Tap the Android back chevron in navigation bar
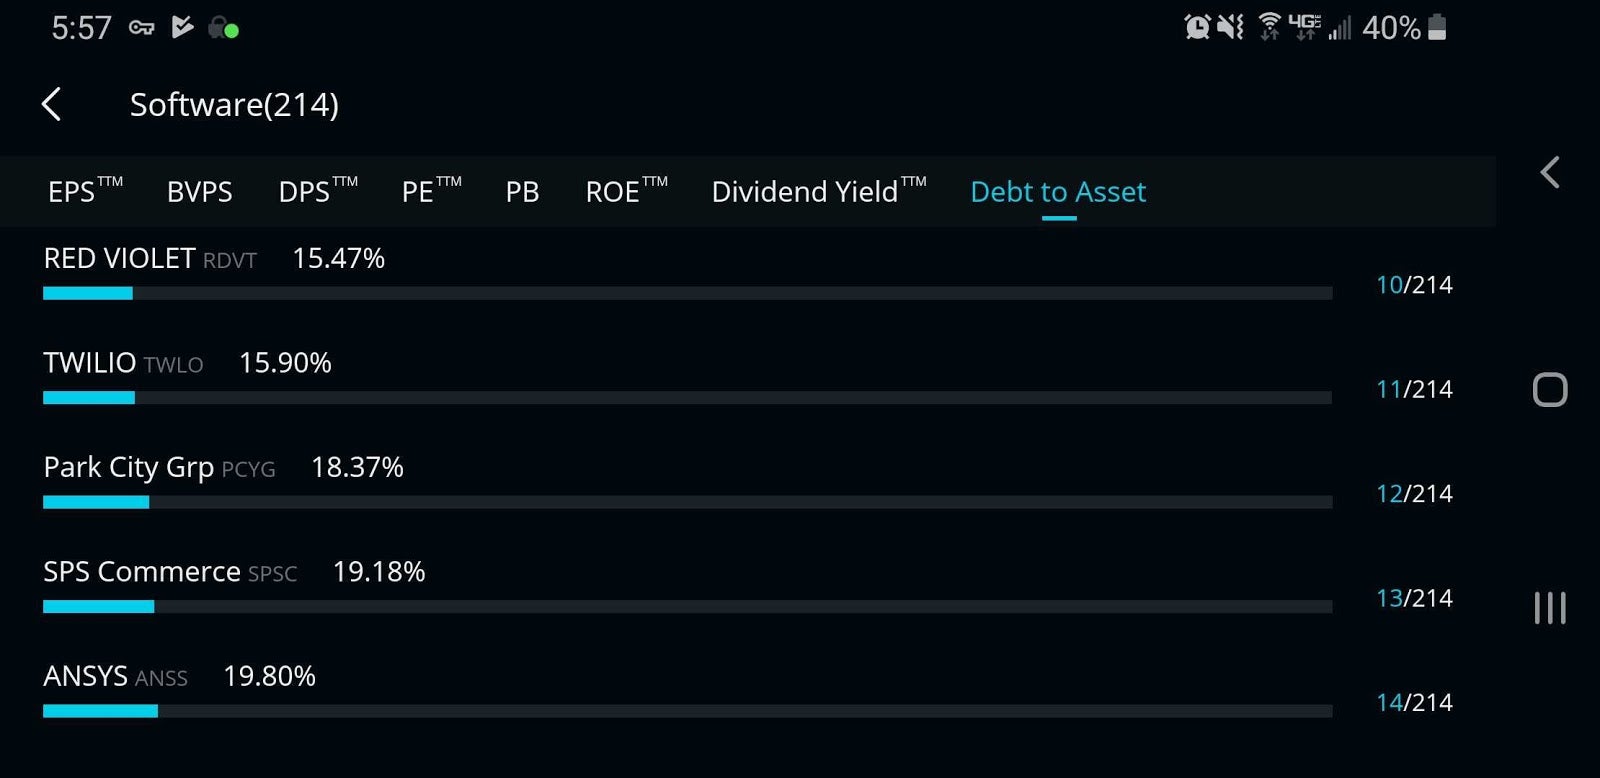Image resolution: width=1600 pixels, height=778 pixels. coord(1549,172)
